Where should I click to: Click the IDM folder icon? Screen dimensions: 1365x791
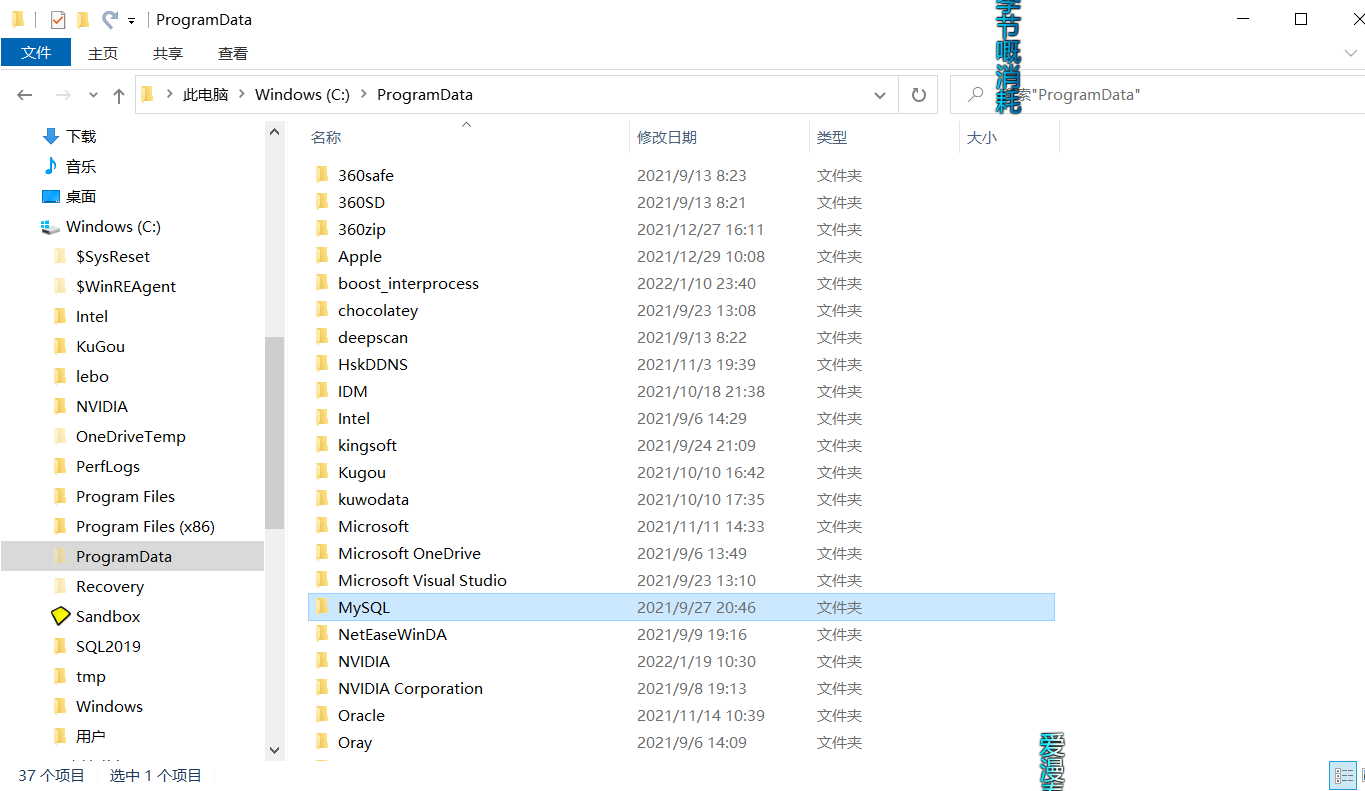(x=322, y=391)
